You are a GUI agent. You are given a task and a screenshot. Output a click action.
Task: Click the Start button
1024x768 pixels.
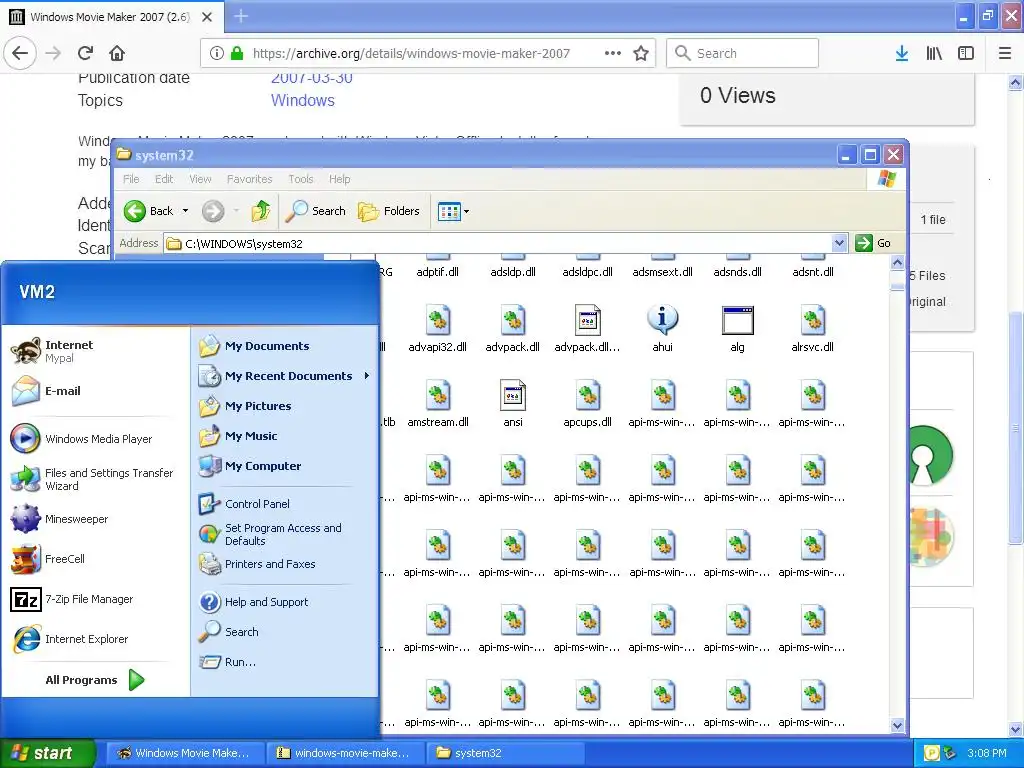click(48, 753)
